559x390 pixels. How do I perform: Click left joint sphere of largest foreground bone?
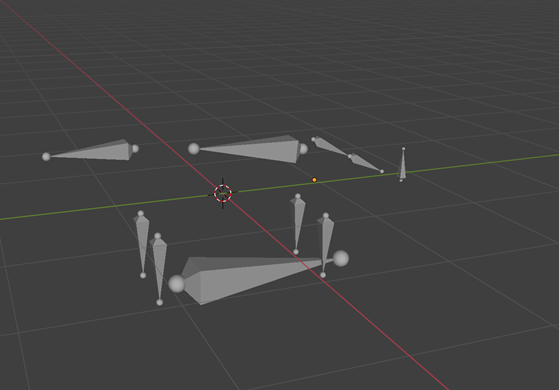point(176,284)
